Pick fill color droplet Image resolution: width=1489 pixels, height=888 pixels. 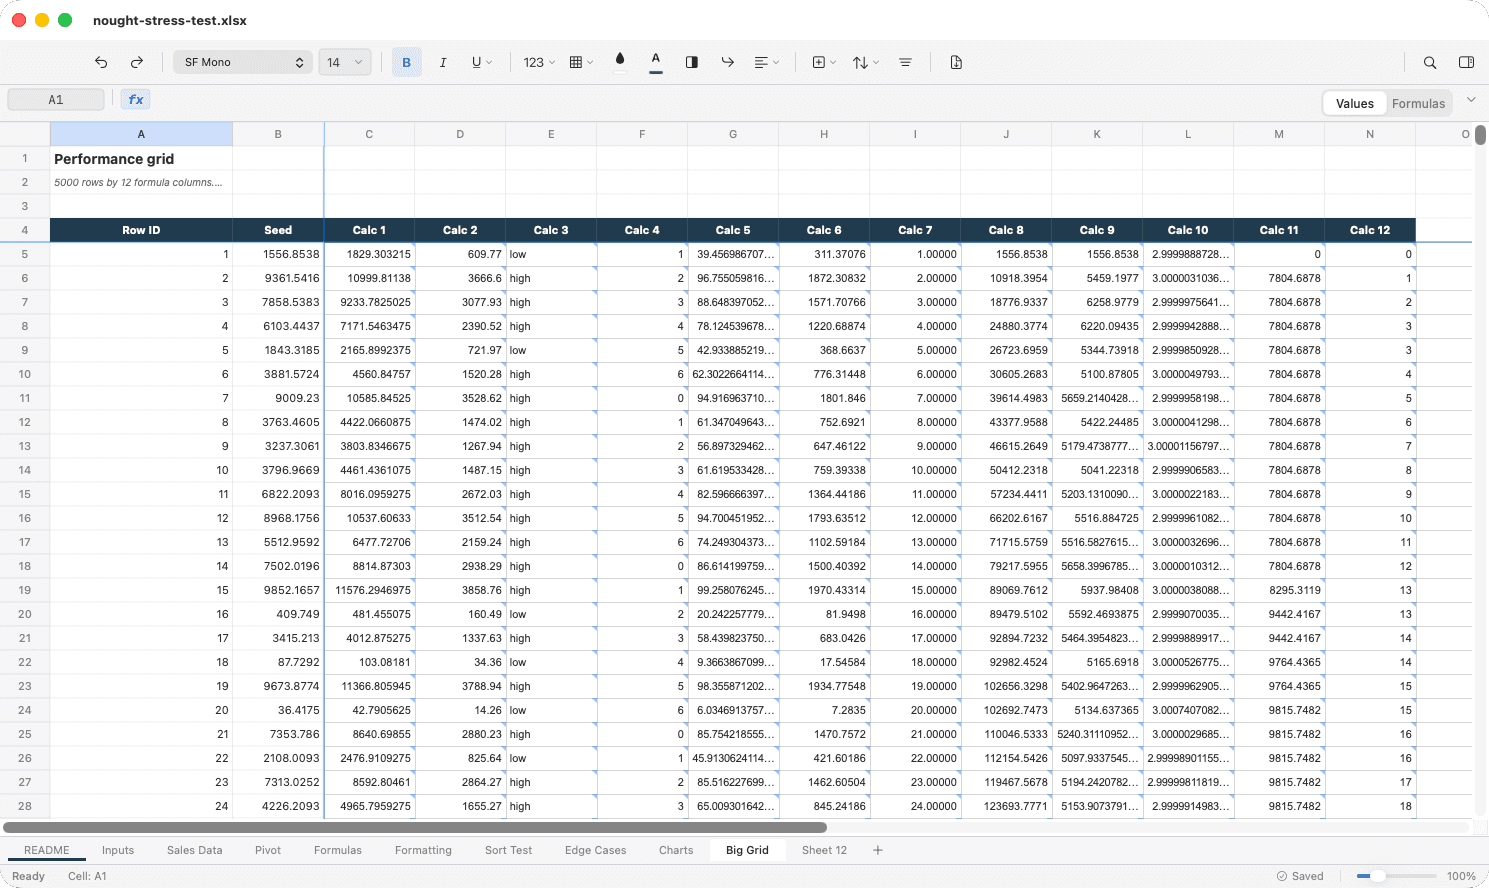pos(620,62)
